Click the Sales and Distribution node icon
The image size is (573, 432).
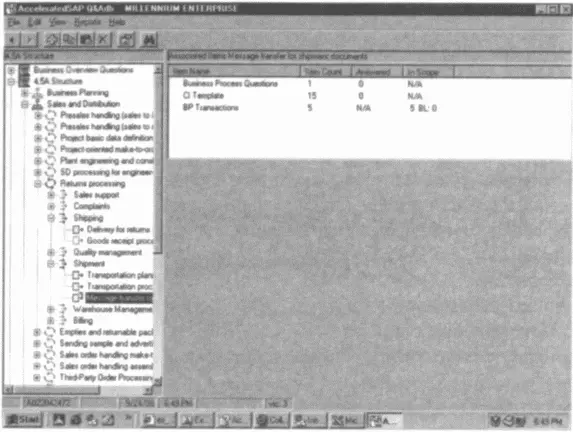point(37,105)
